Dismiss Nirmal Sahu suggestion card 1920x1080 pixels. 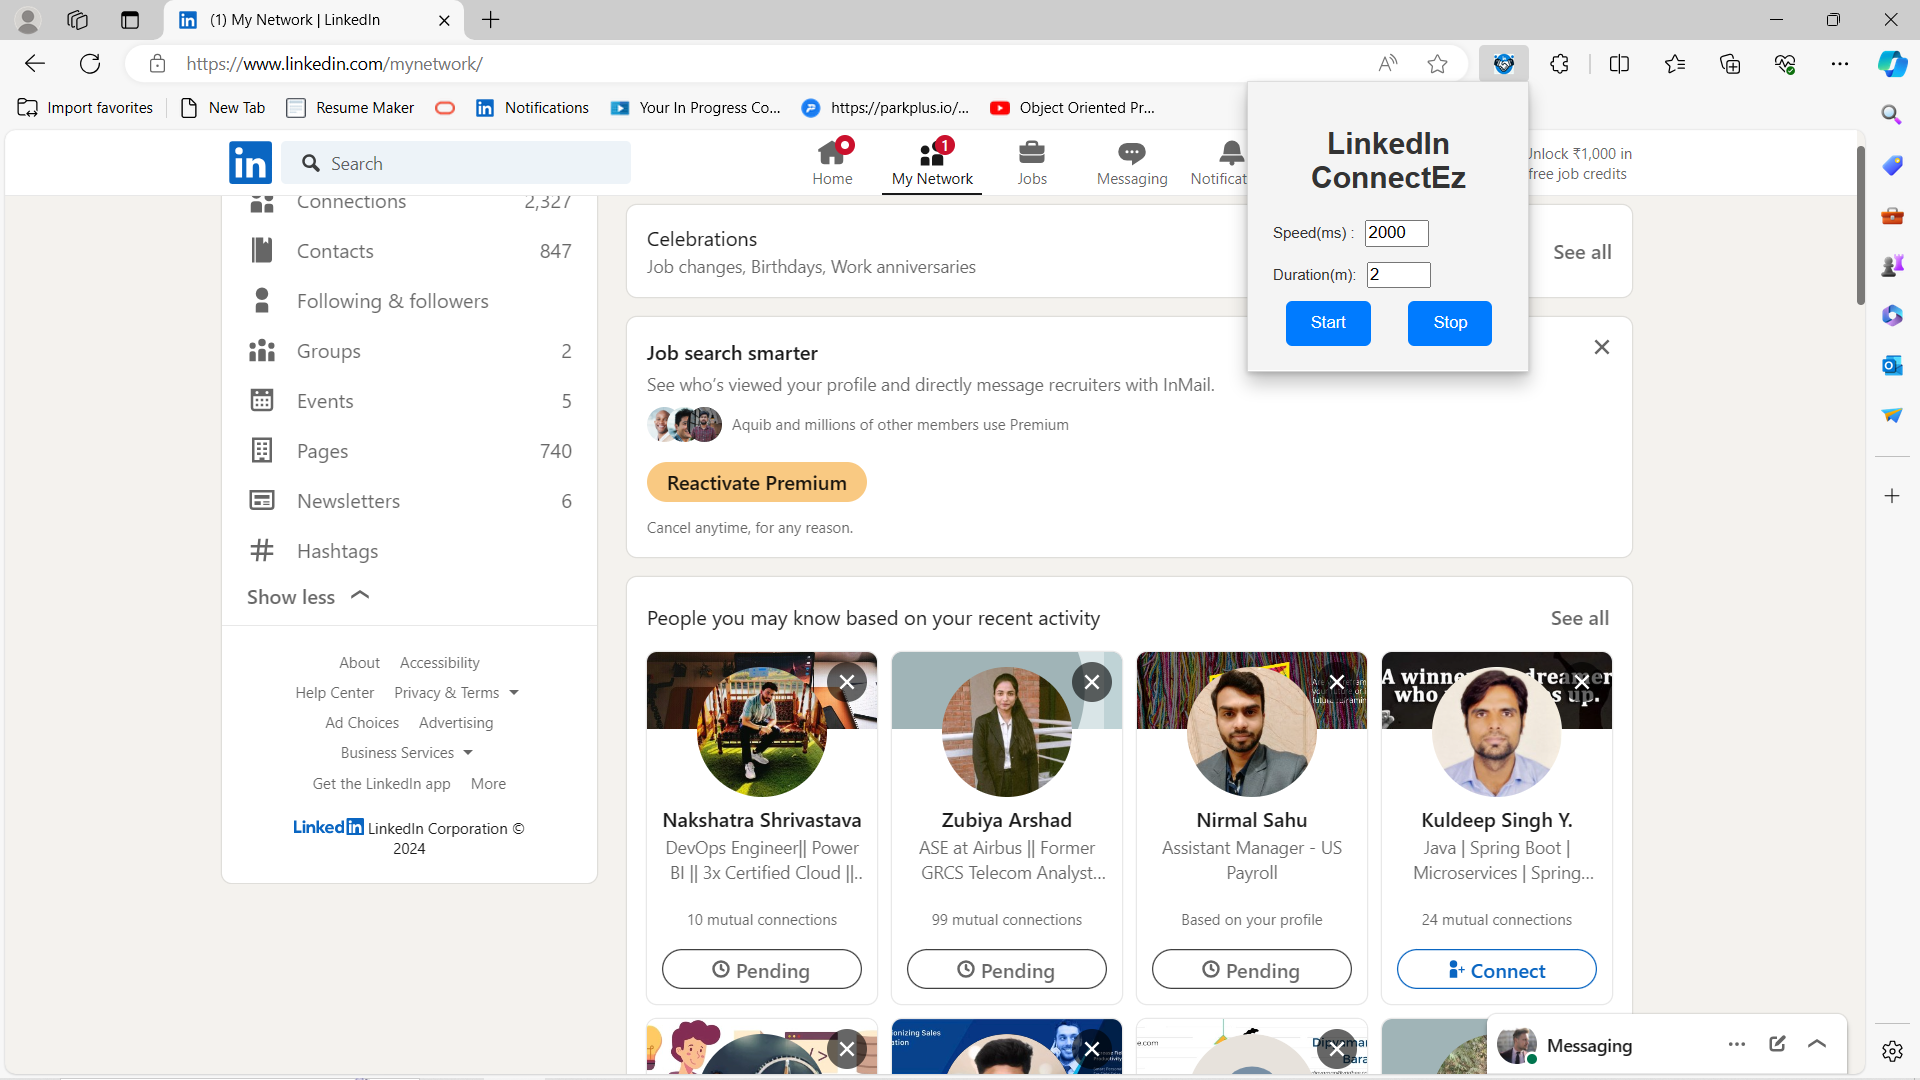(x=1337, y=682)
